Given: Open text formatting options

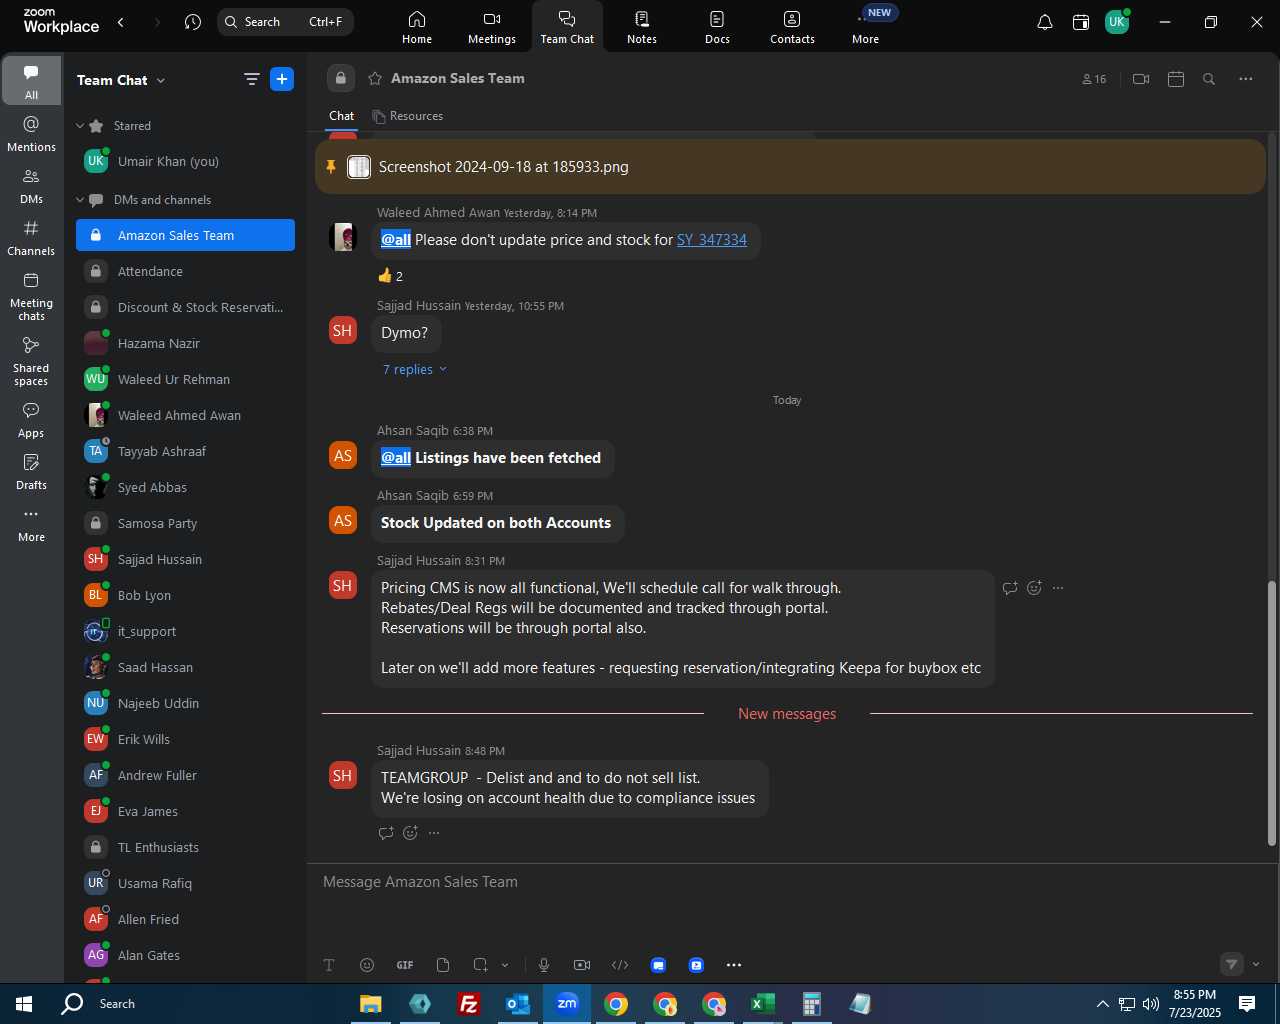Looking at the screenshot, I should (329, 965).
